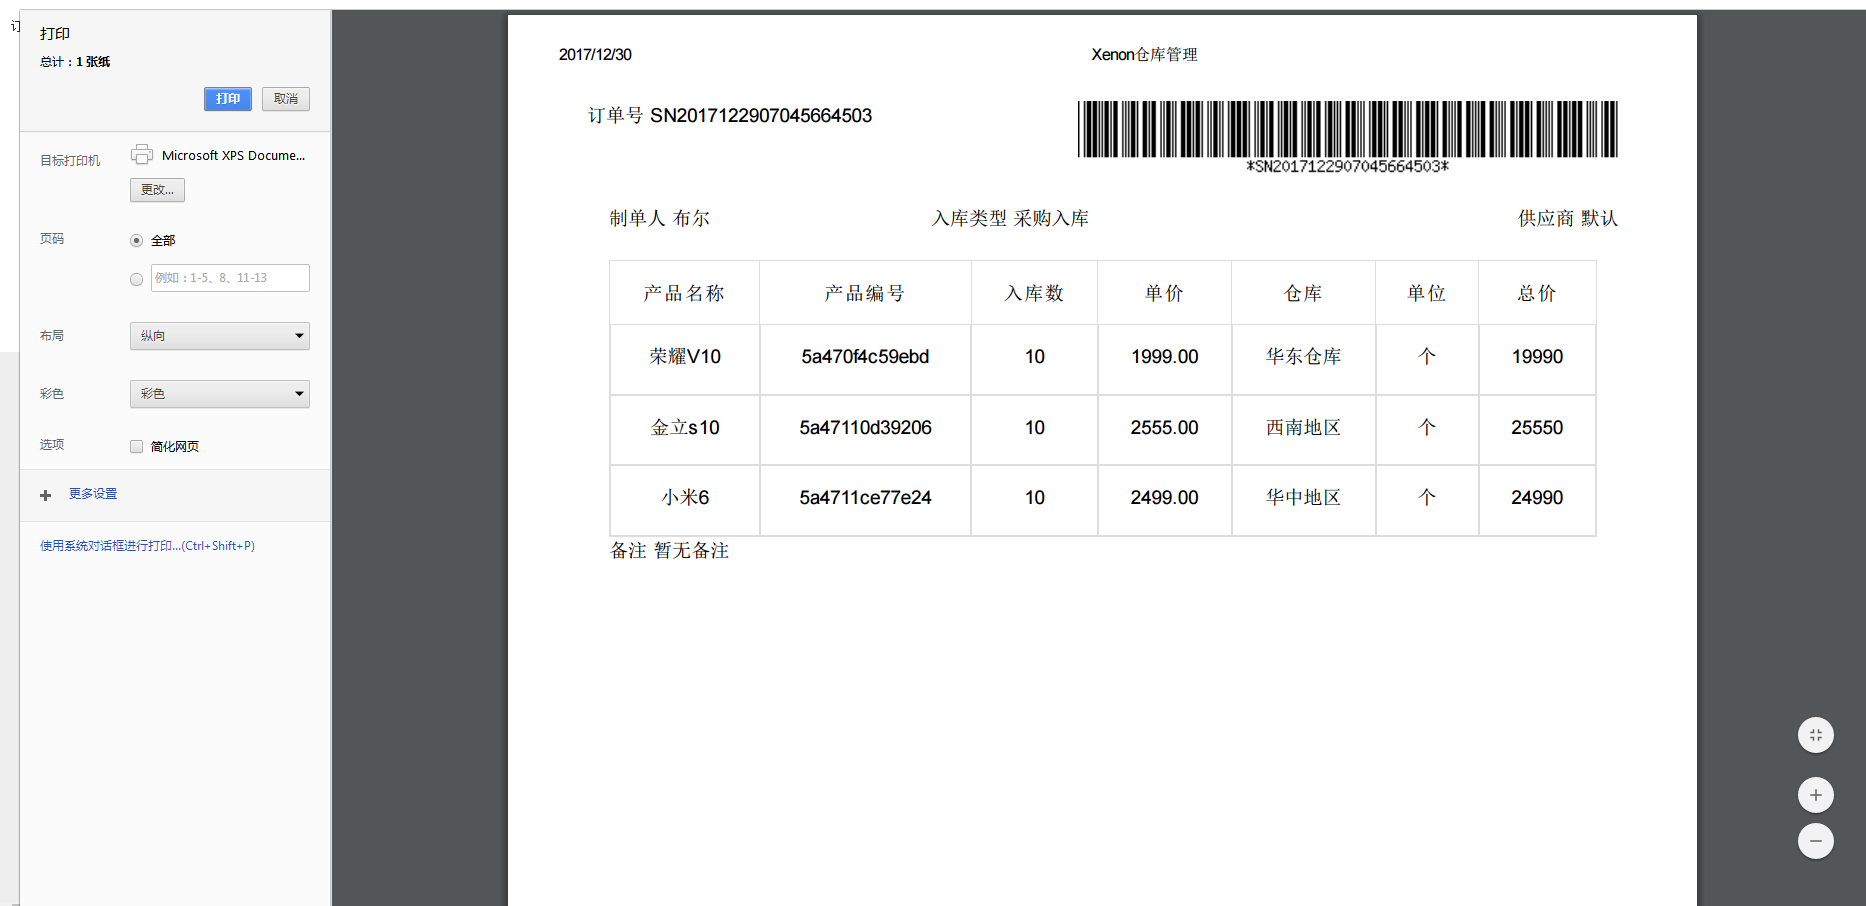Open the 彩色 color mode dropdown
Viewport: 1866px width, 906px height.
[x=219, y=393]
